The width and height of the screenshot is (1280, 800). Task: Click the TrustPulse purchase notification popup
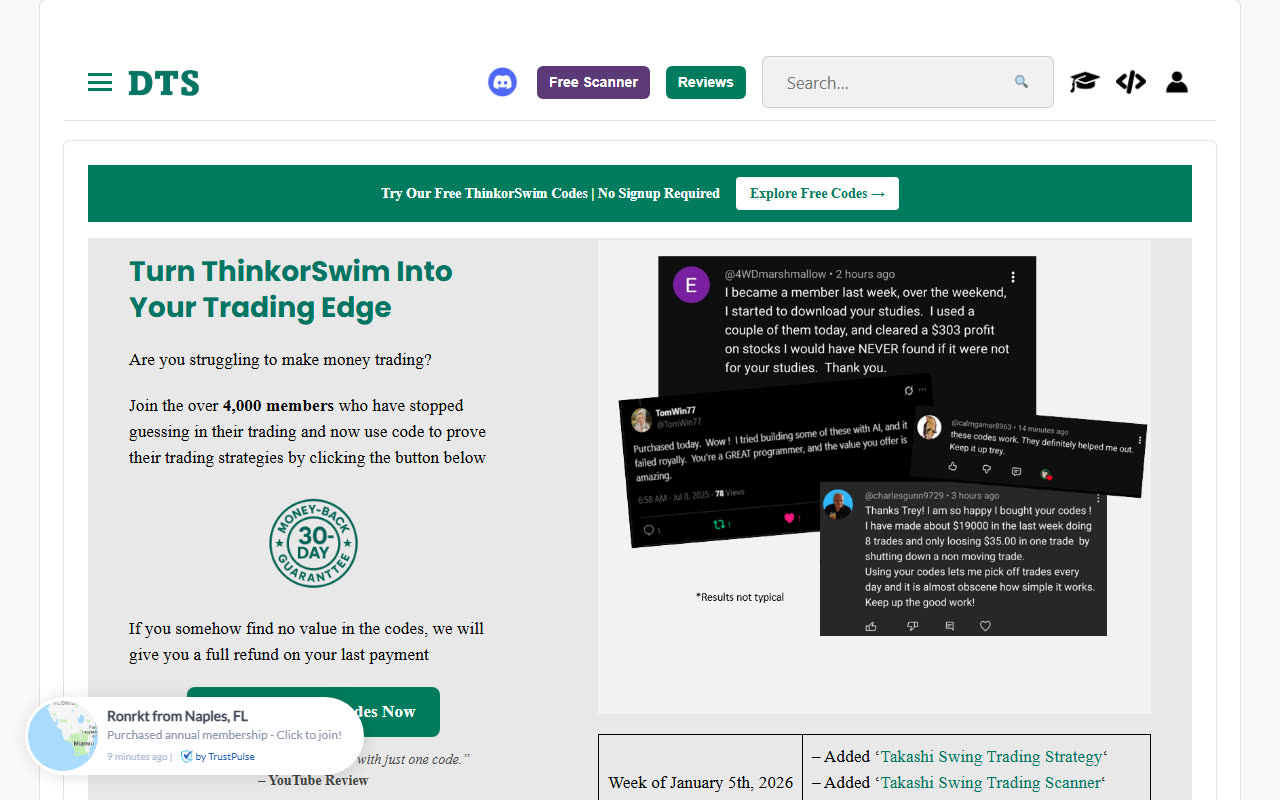(194, 736)
